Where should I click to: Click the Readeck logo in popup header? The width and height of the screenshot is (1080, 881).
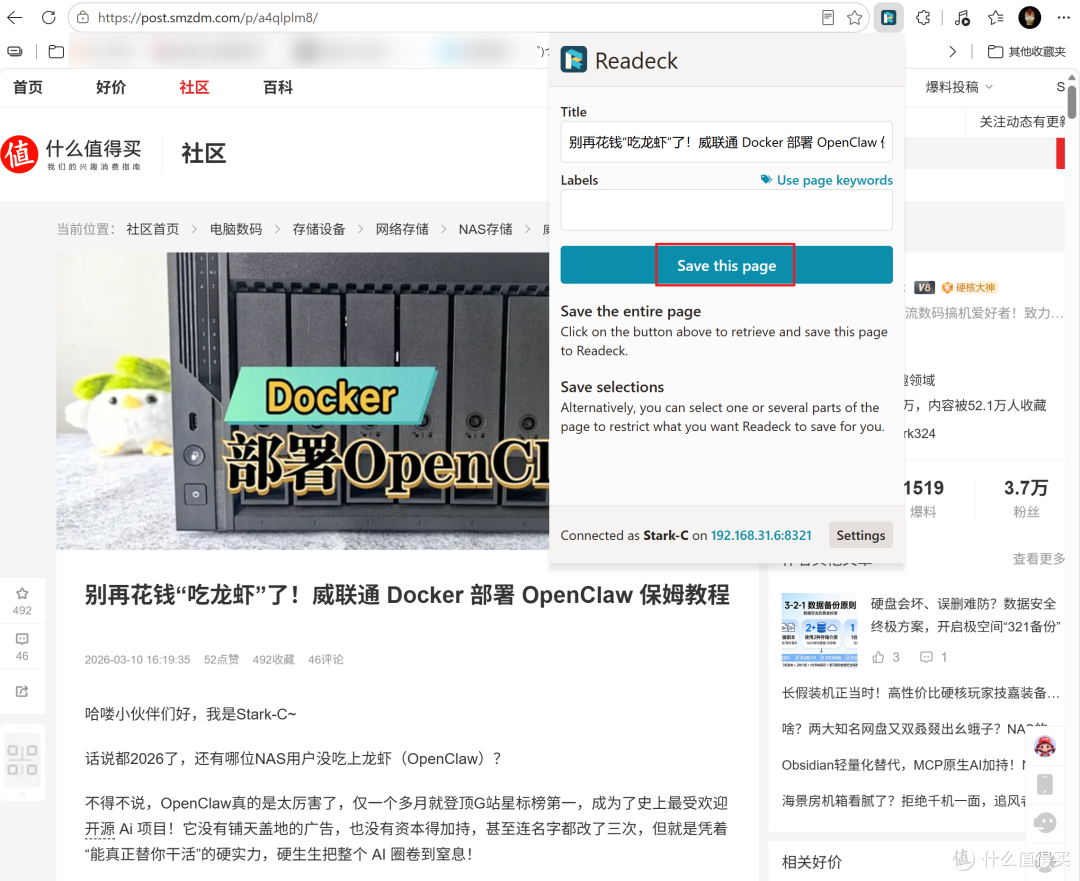573,60
